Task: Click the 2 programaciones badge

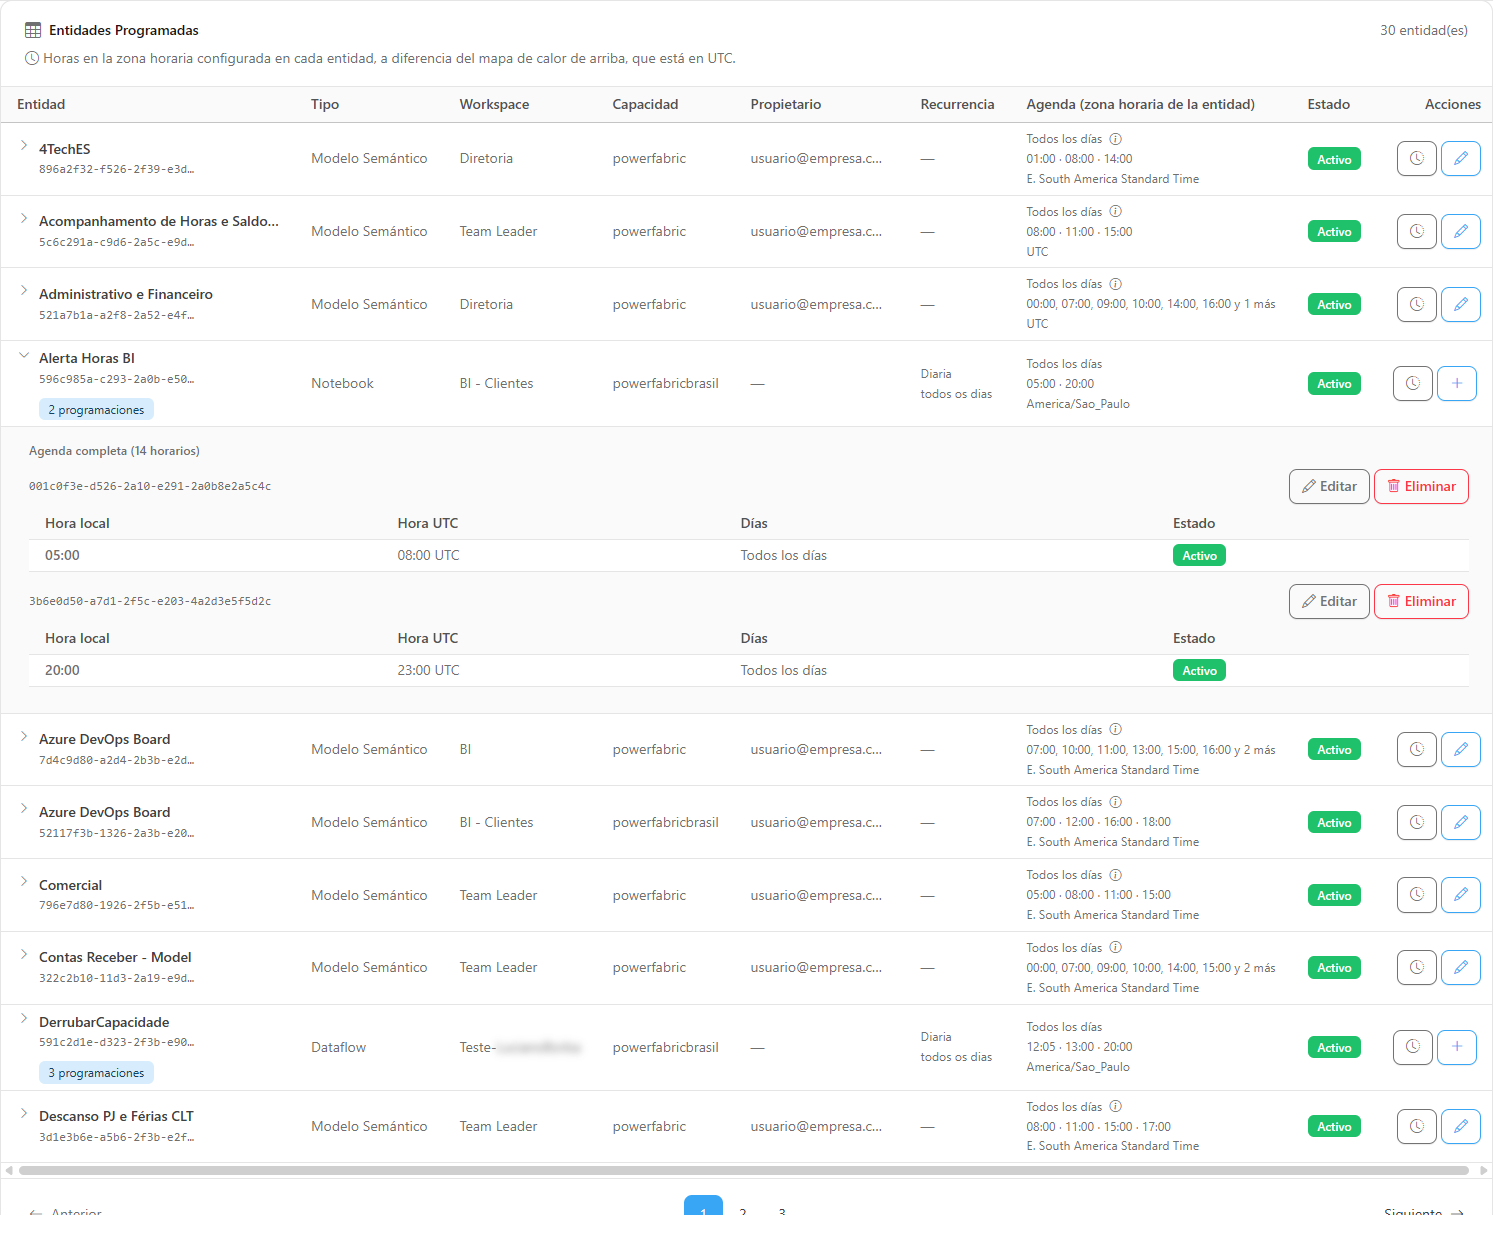Action: [x=96, y=410]
